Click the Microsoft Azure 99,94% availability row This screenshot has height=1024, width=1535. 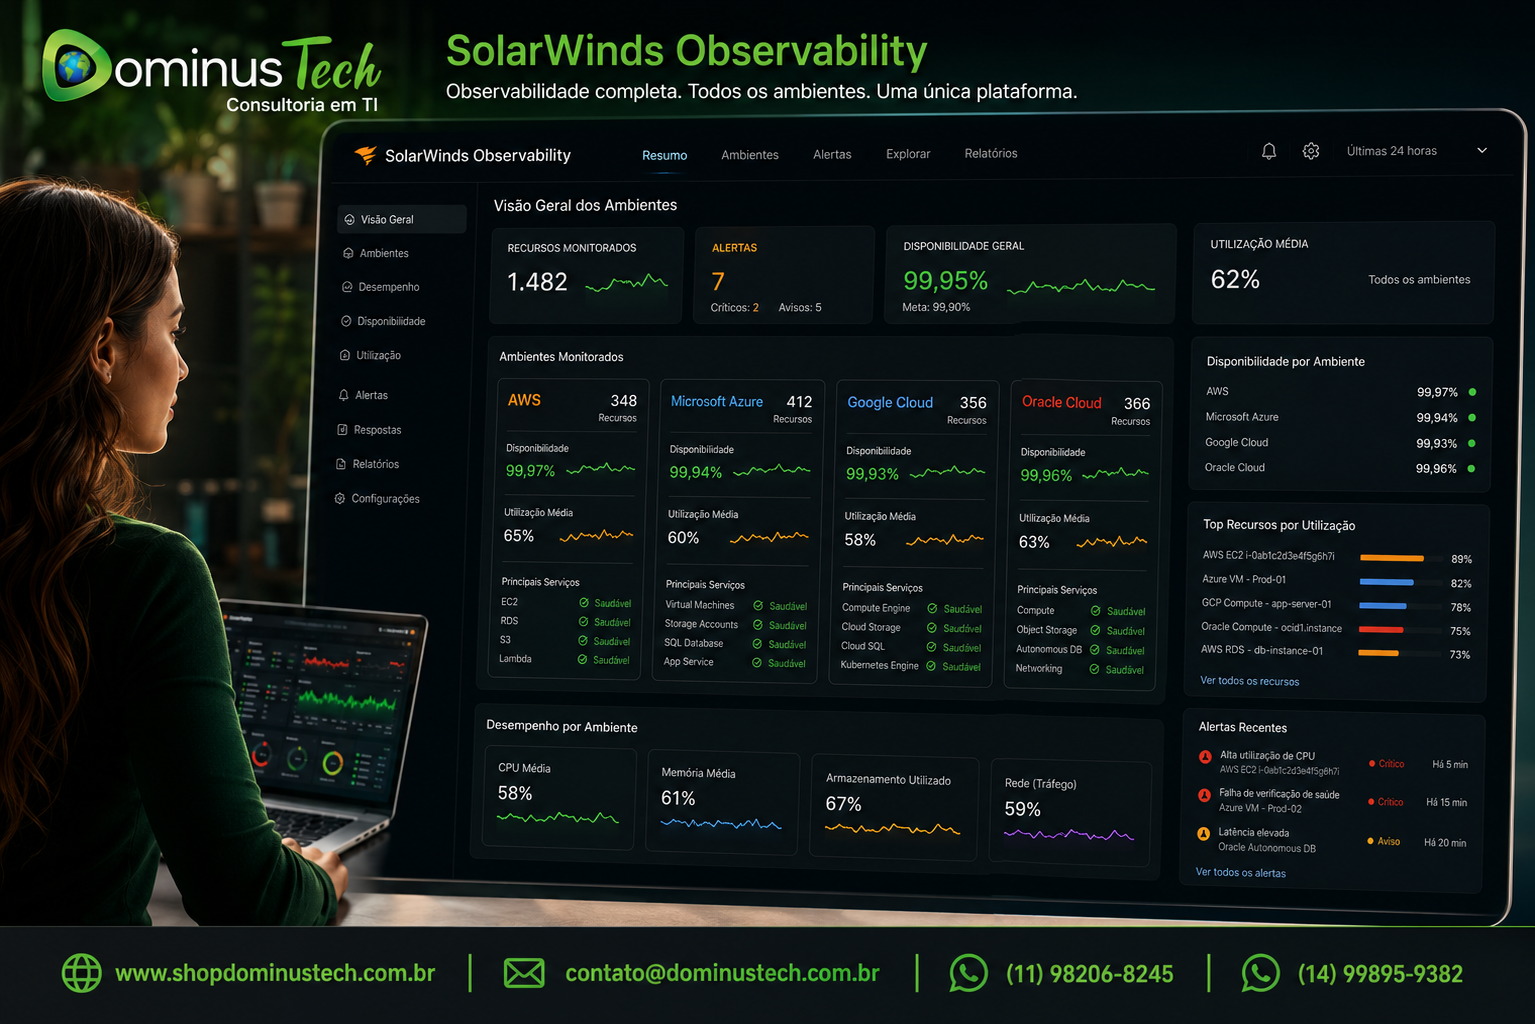coord(1340,417)
